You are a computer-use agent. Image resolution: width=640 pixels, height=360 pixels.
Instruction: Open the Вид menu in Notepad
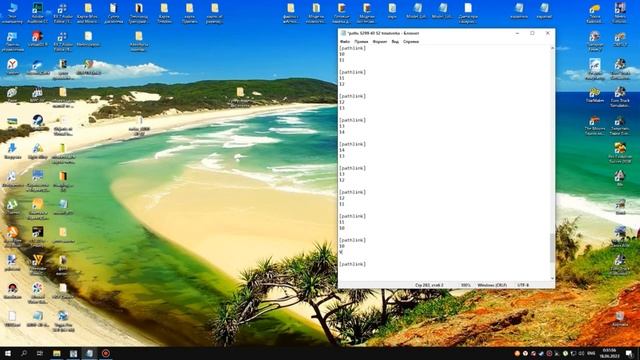point(395,42)
